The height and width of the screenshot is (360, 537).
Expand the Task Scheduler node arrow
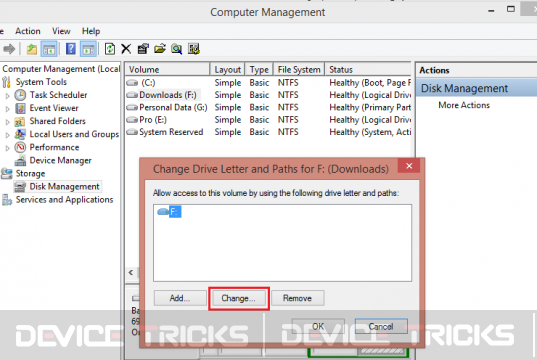tap(8, 96)
